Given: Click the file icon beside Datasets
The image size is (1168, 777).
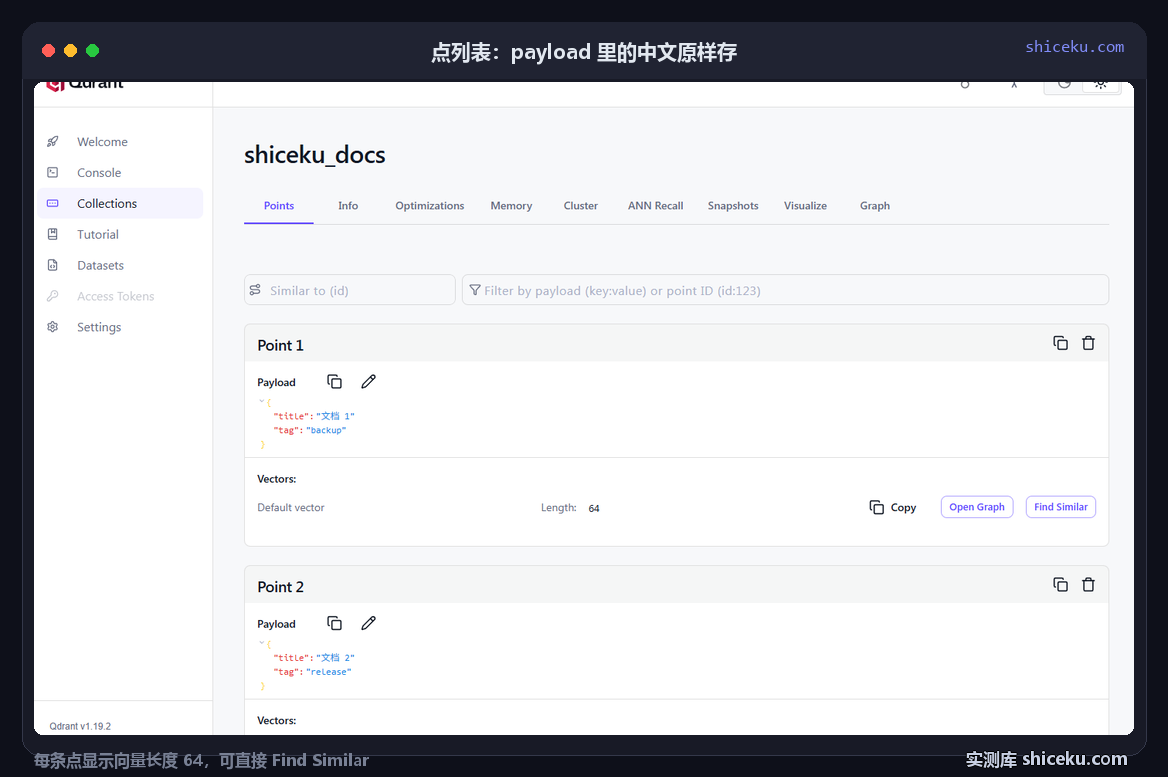Looking at the screenshot, I should point(53,265).
